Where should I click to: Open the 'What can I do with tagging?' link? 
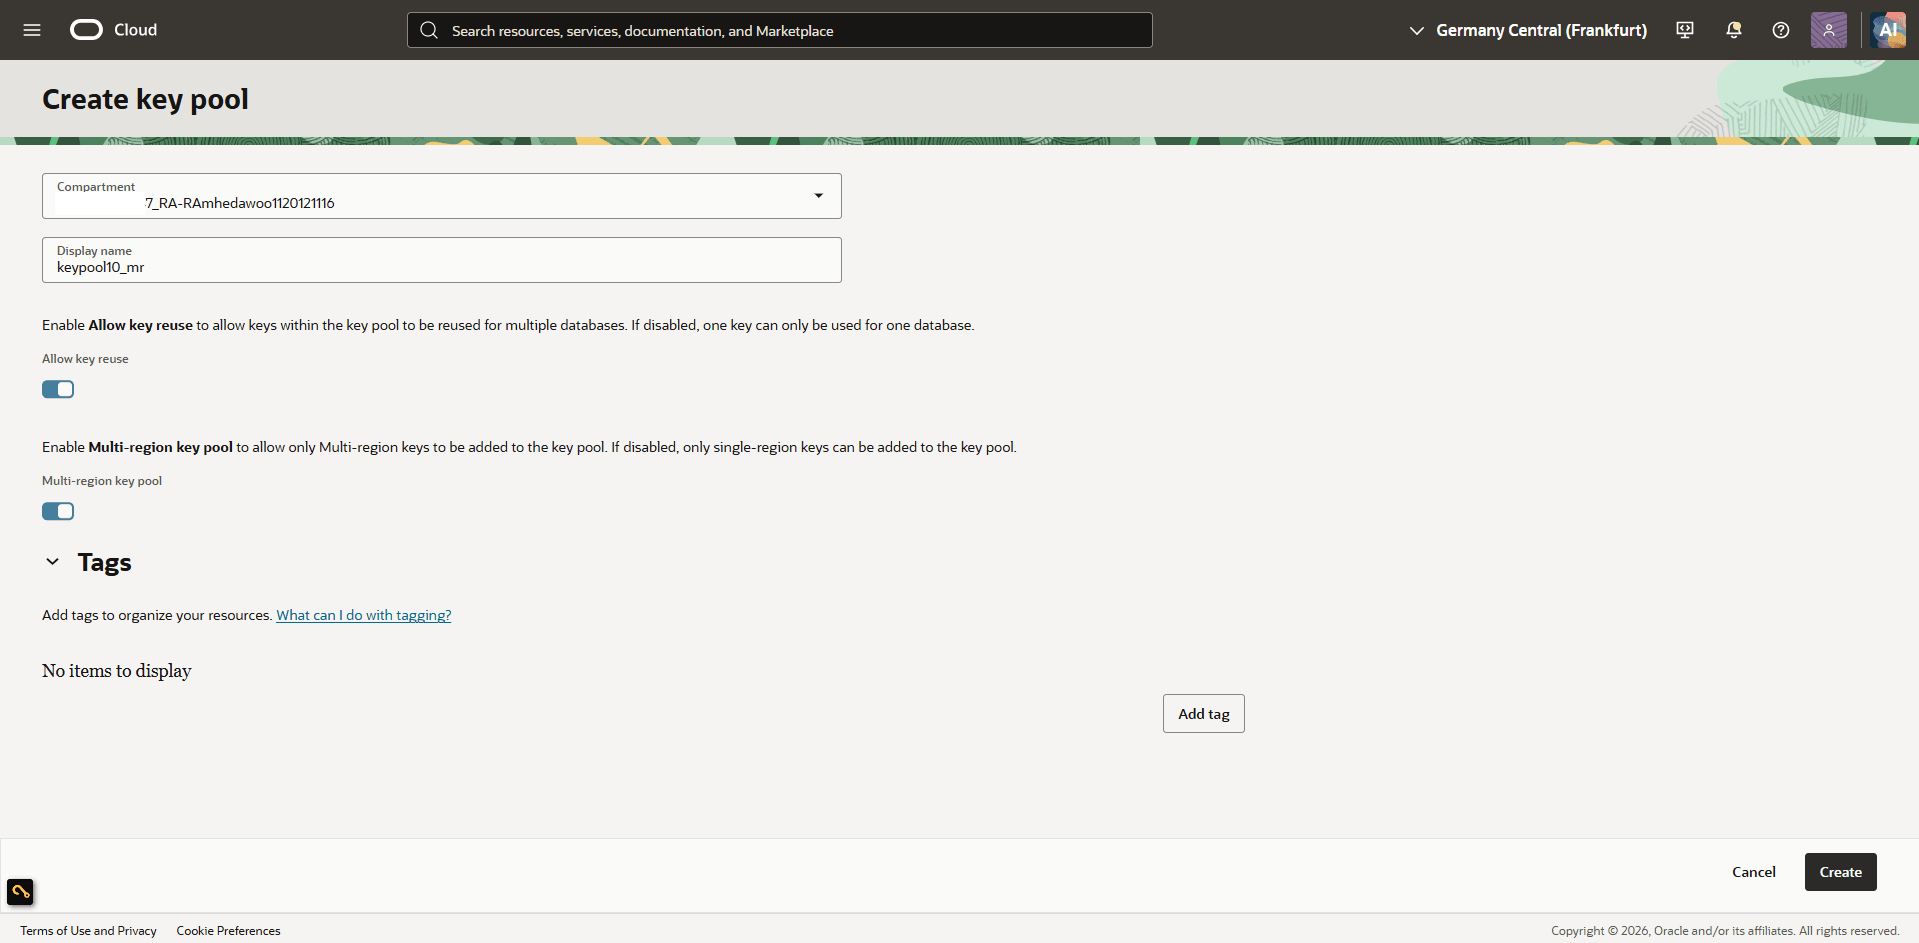(x=364, y=615)
